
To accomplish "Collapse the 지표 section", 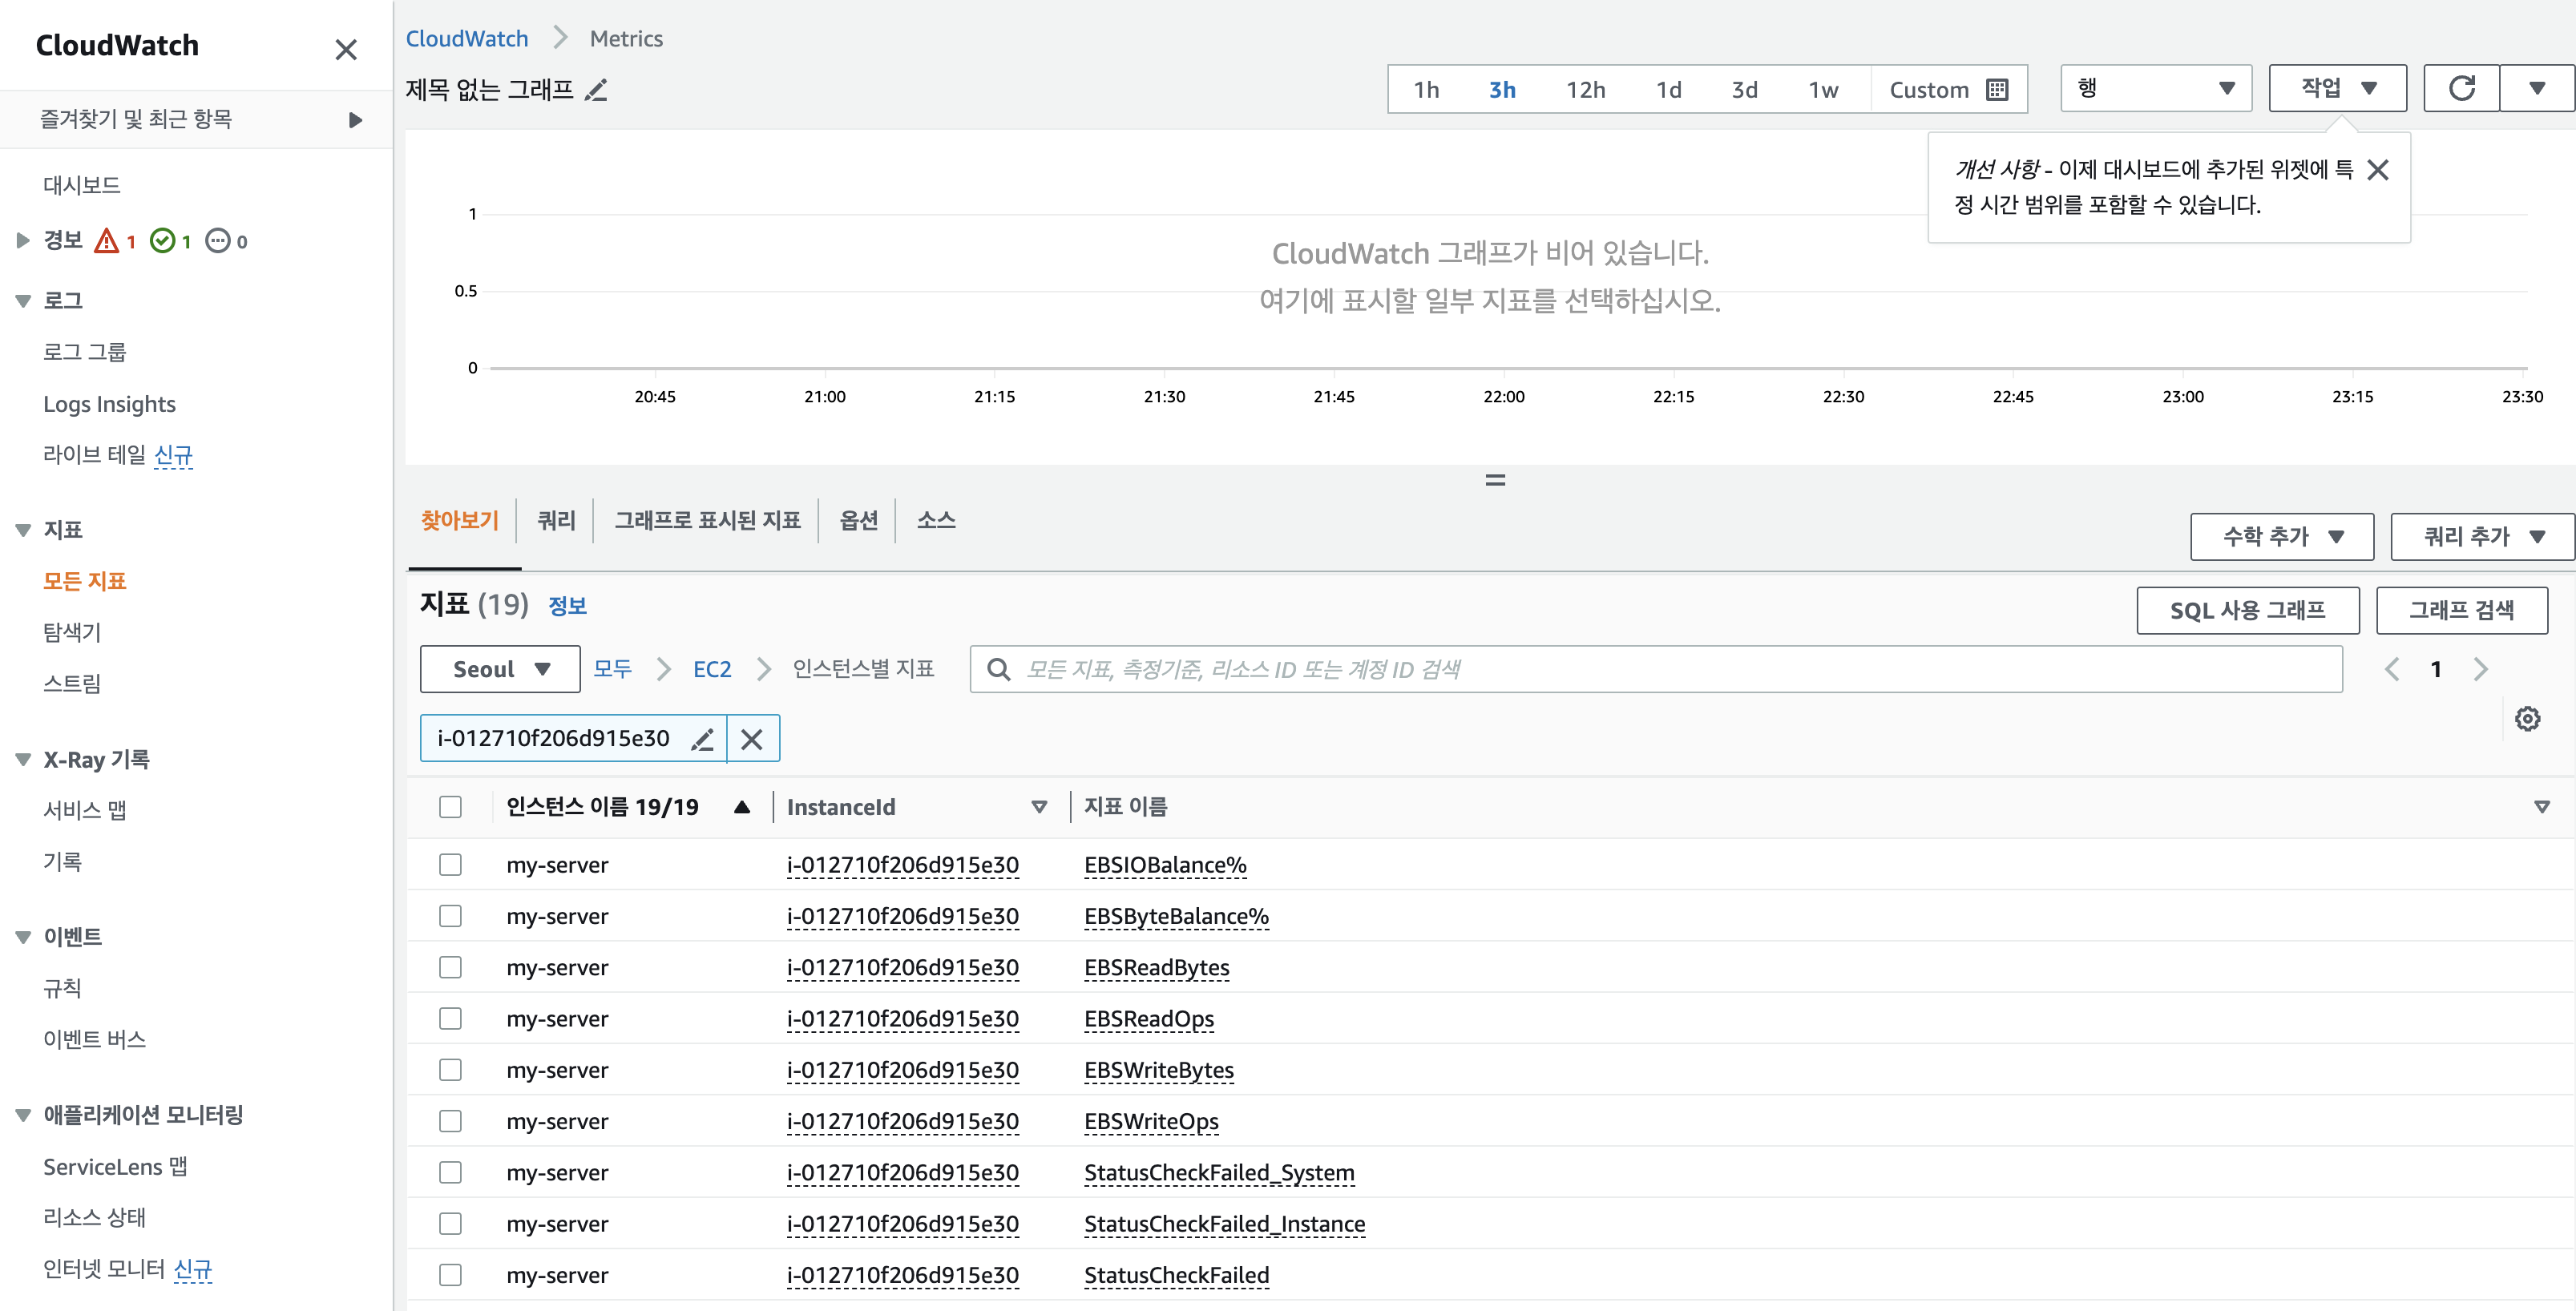I will pos(23,530).
